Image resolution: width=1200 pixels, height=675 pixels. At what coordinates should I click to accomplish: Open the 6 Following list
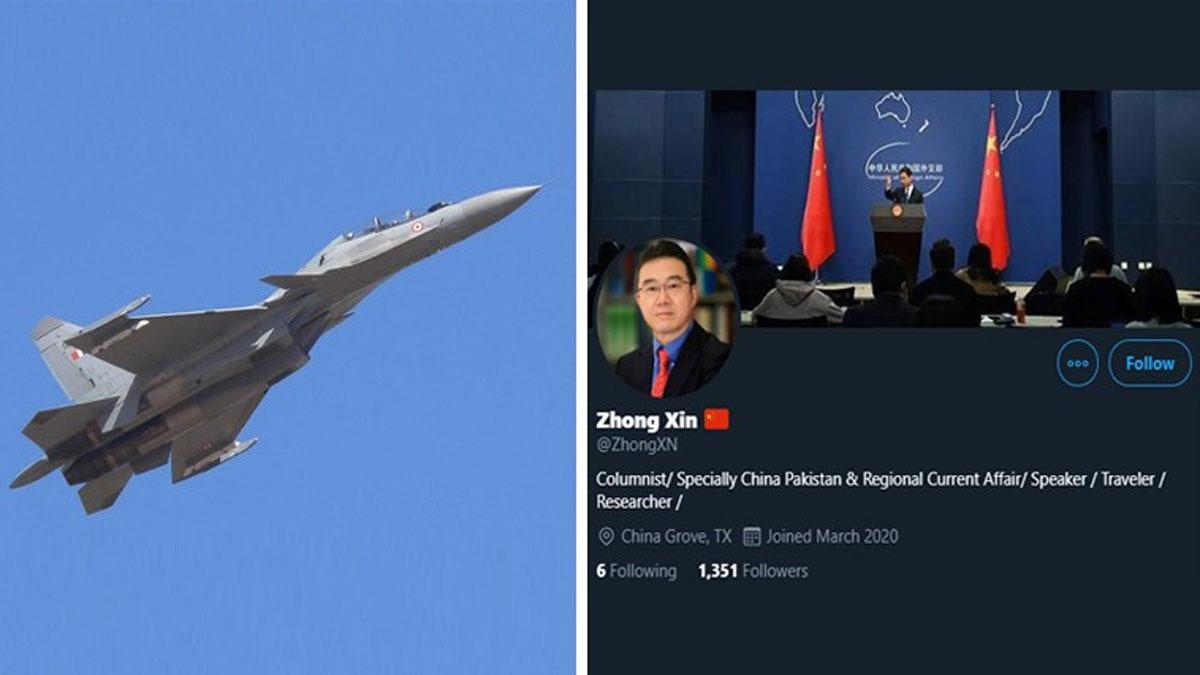[636, 571]
